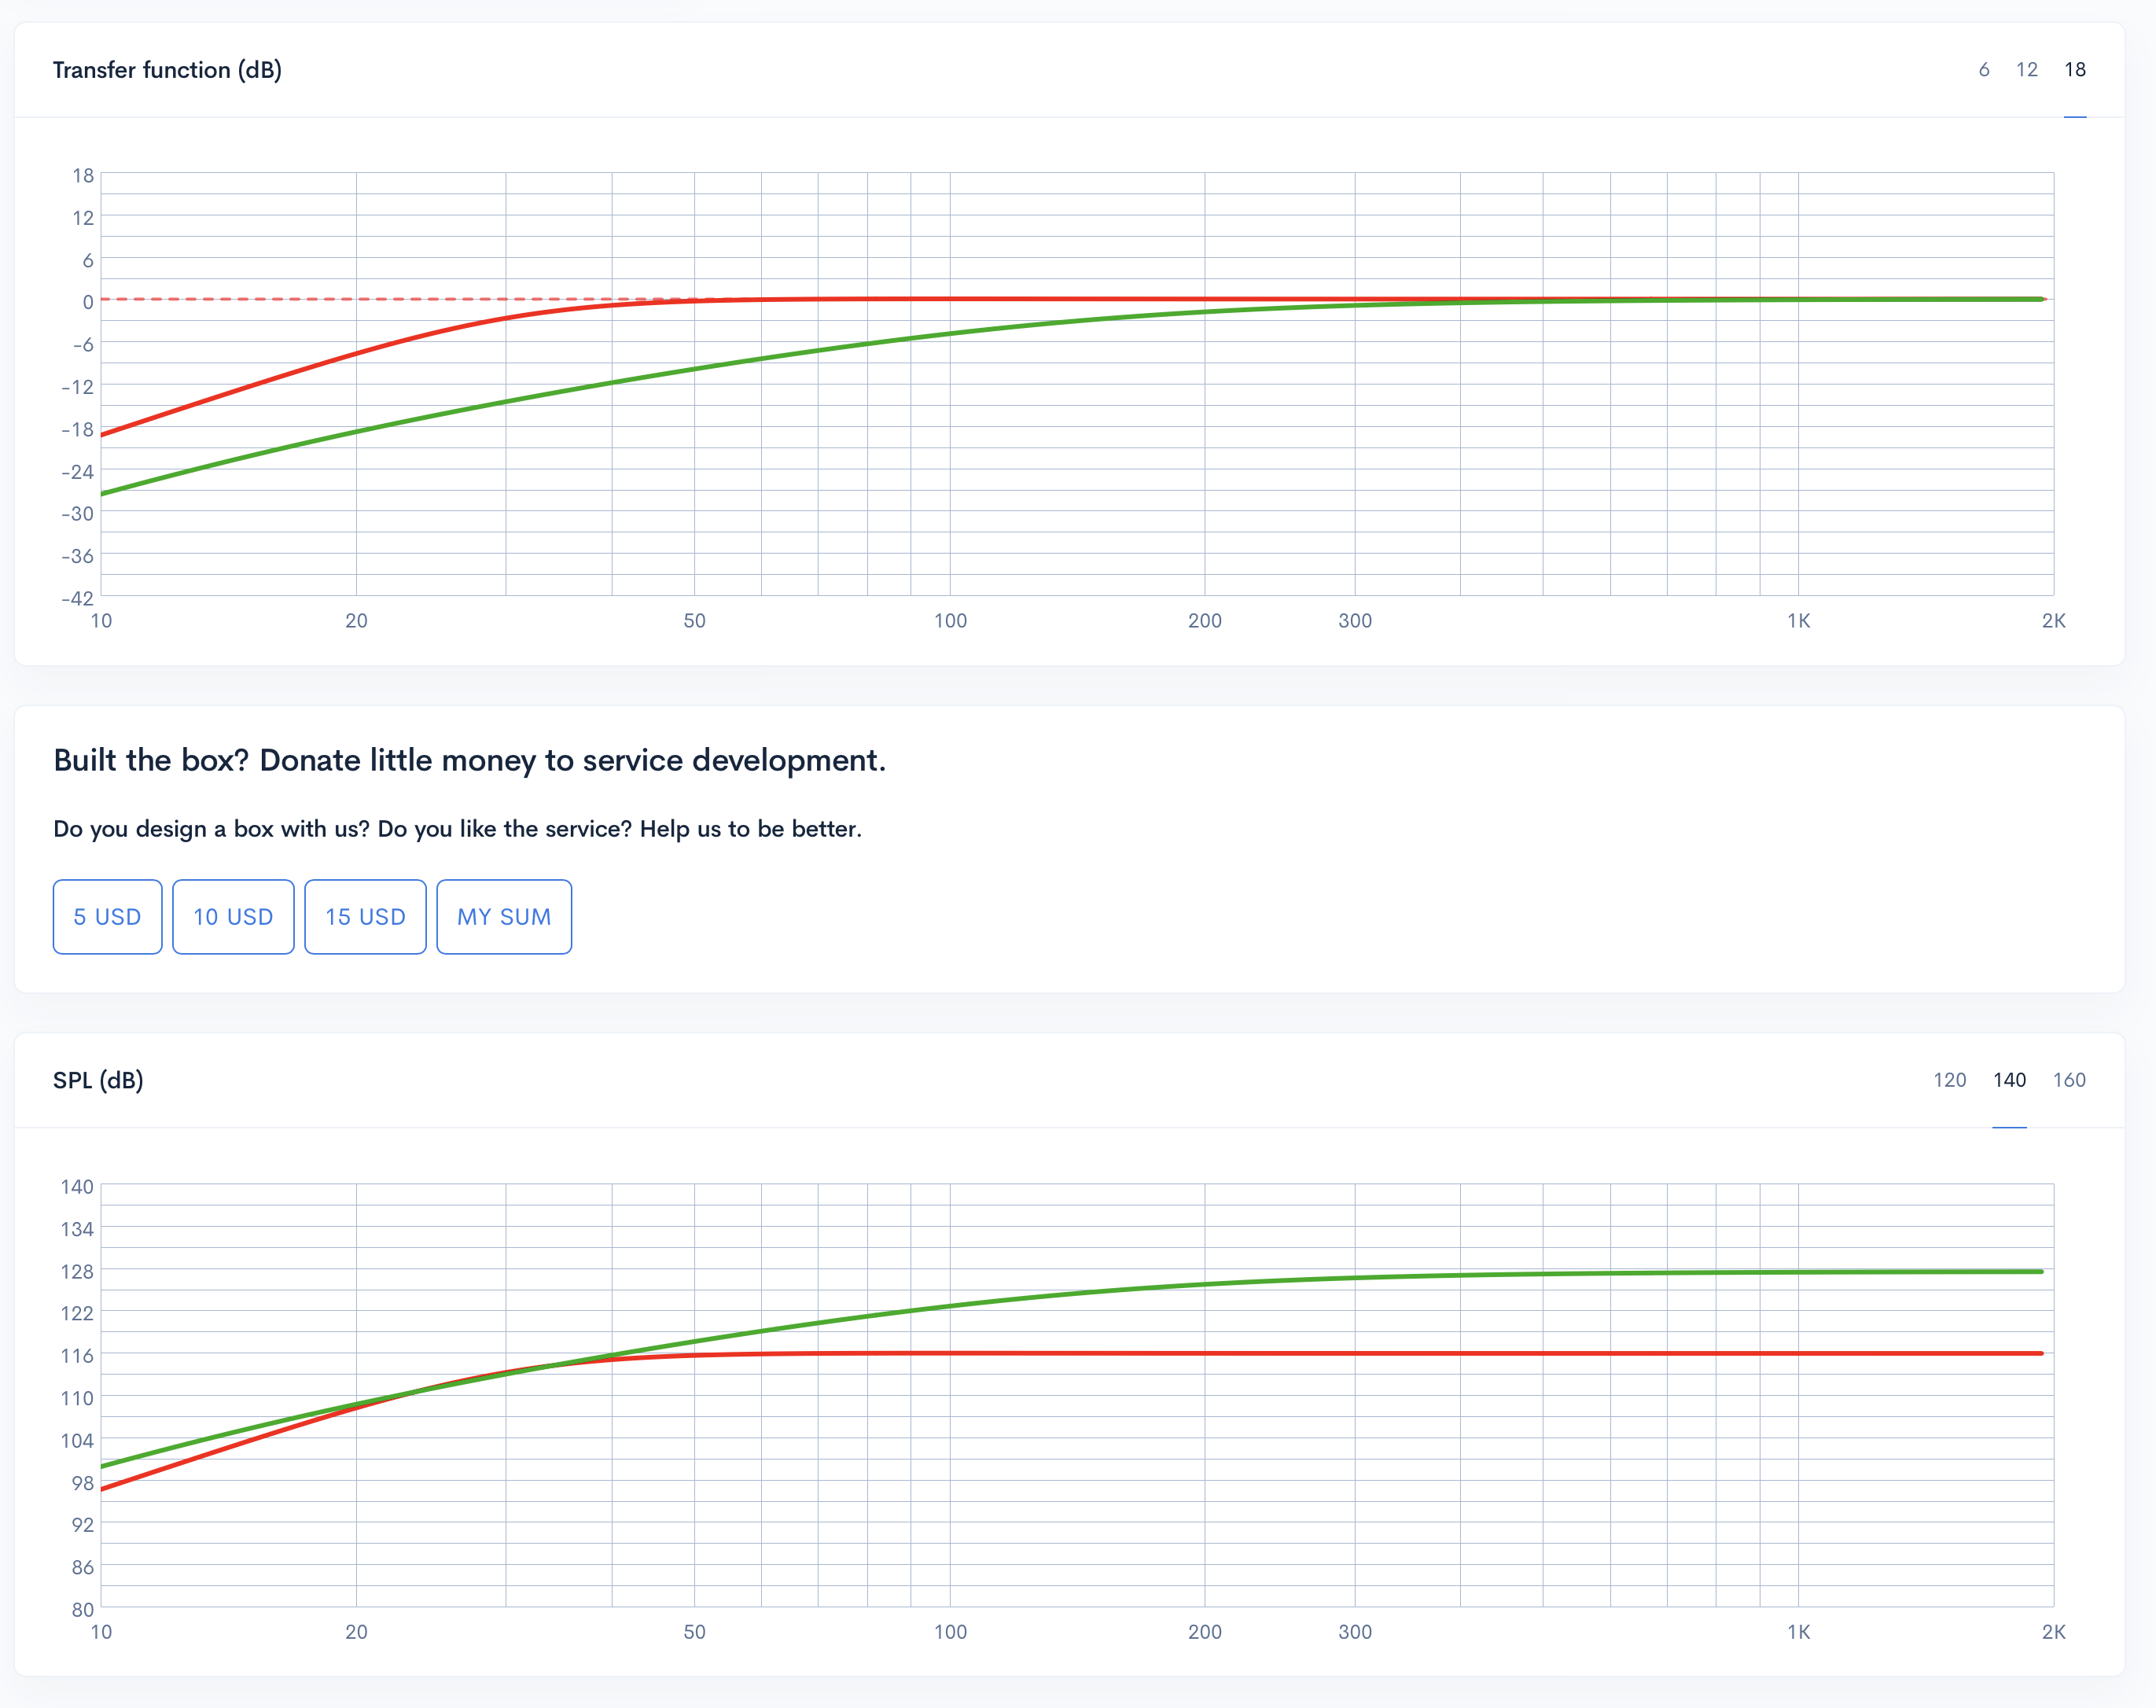Click the -42 label on Transfer function axis
The image size is (2156, 1708).
tap(77, 599)
